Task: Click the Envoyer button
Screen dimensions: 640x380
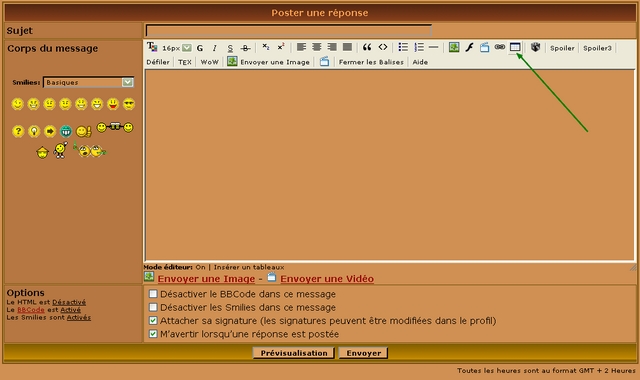Action: pos(364,353)
